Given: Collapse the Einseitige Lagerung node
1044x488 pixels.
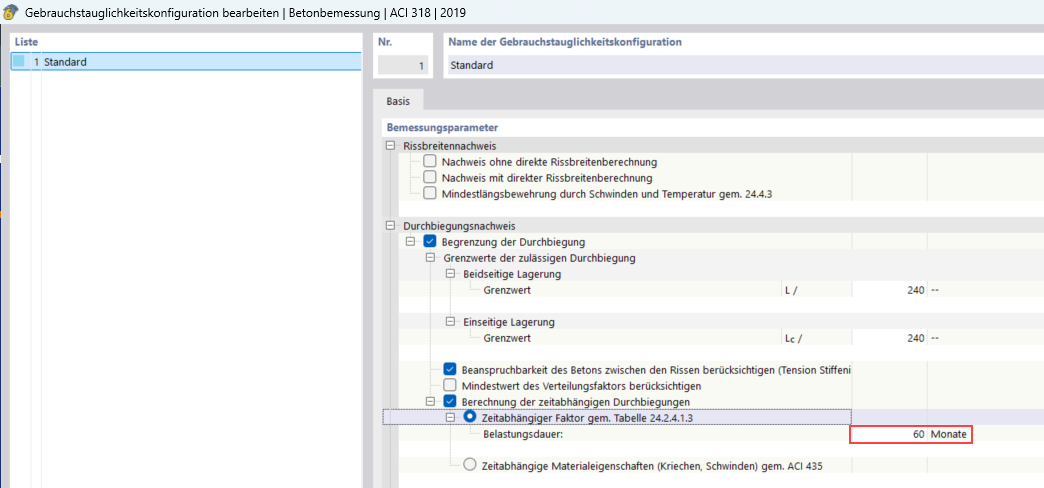Looking at the screenshot, I should 450,322.
